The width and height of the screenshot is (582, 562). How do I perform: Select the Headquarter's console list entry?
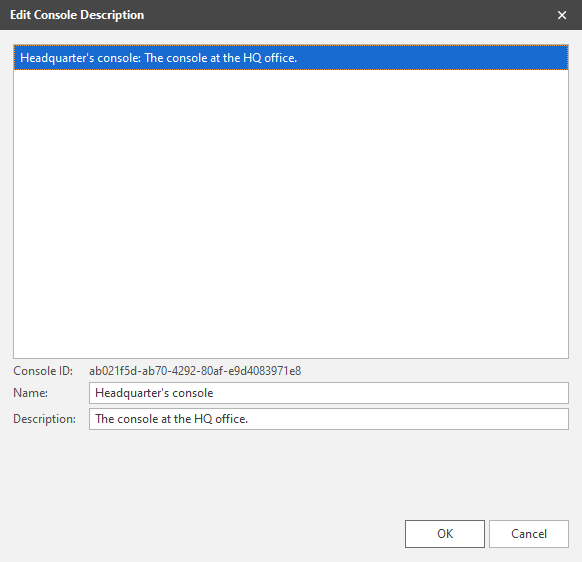pos(291,58)
